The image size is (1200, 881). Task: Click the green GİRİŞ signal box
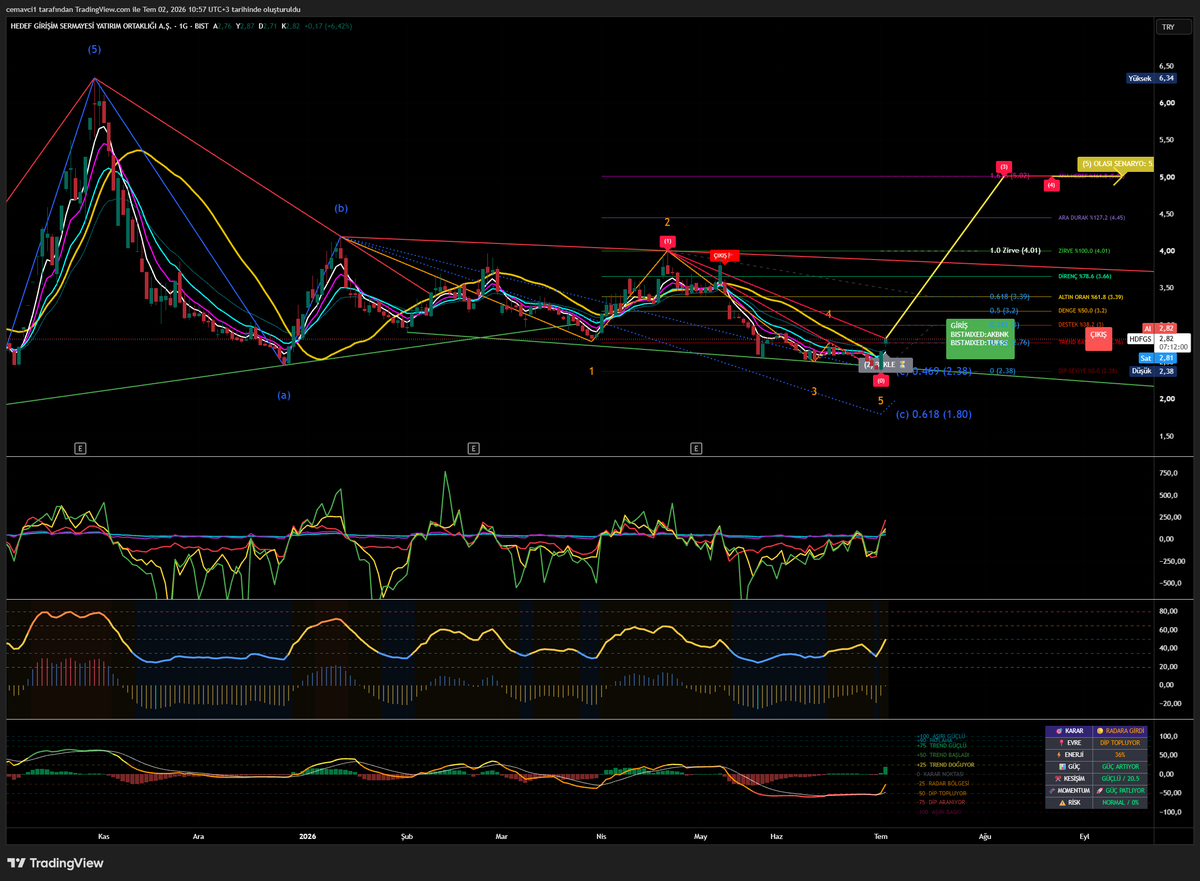point(979,338)
